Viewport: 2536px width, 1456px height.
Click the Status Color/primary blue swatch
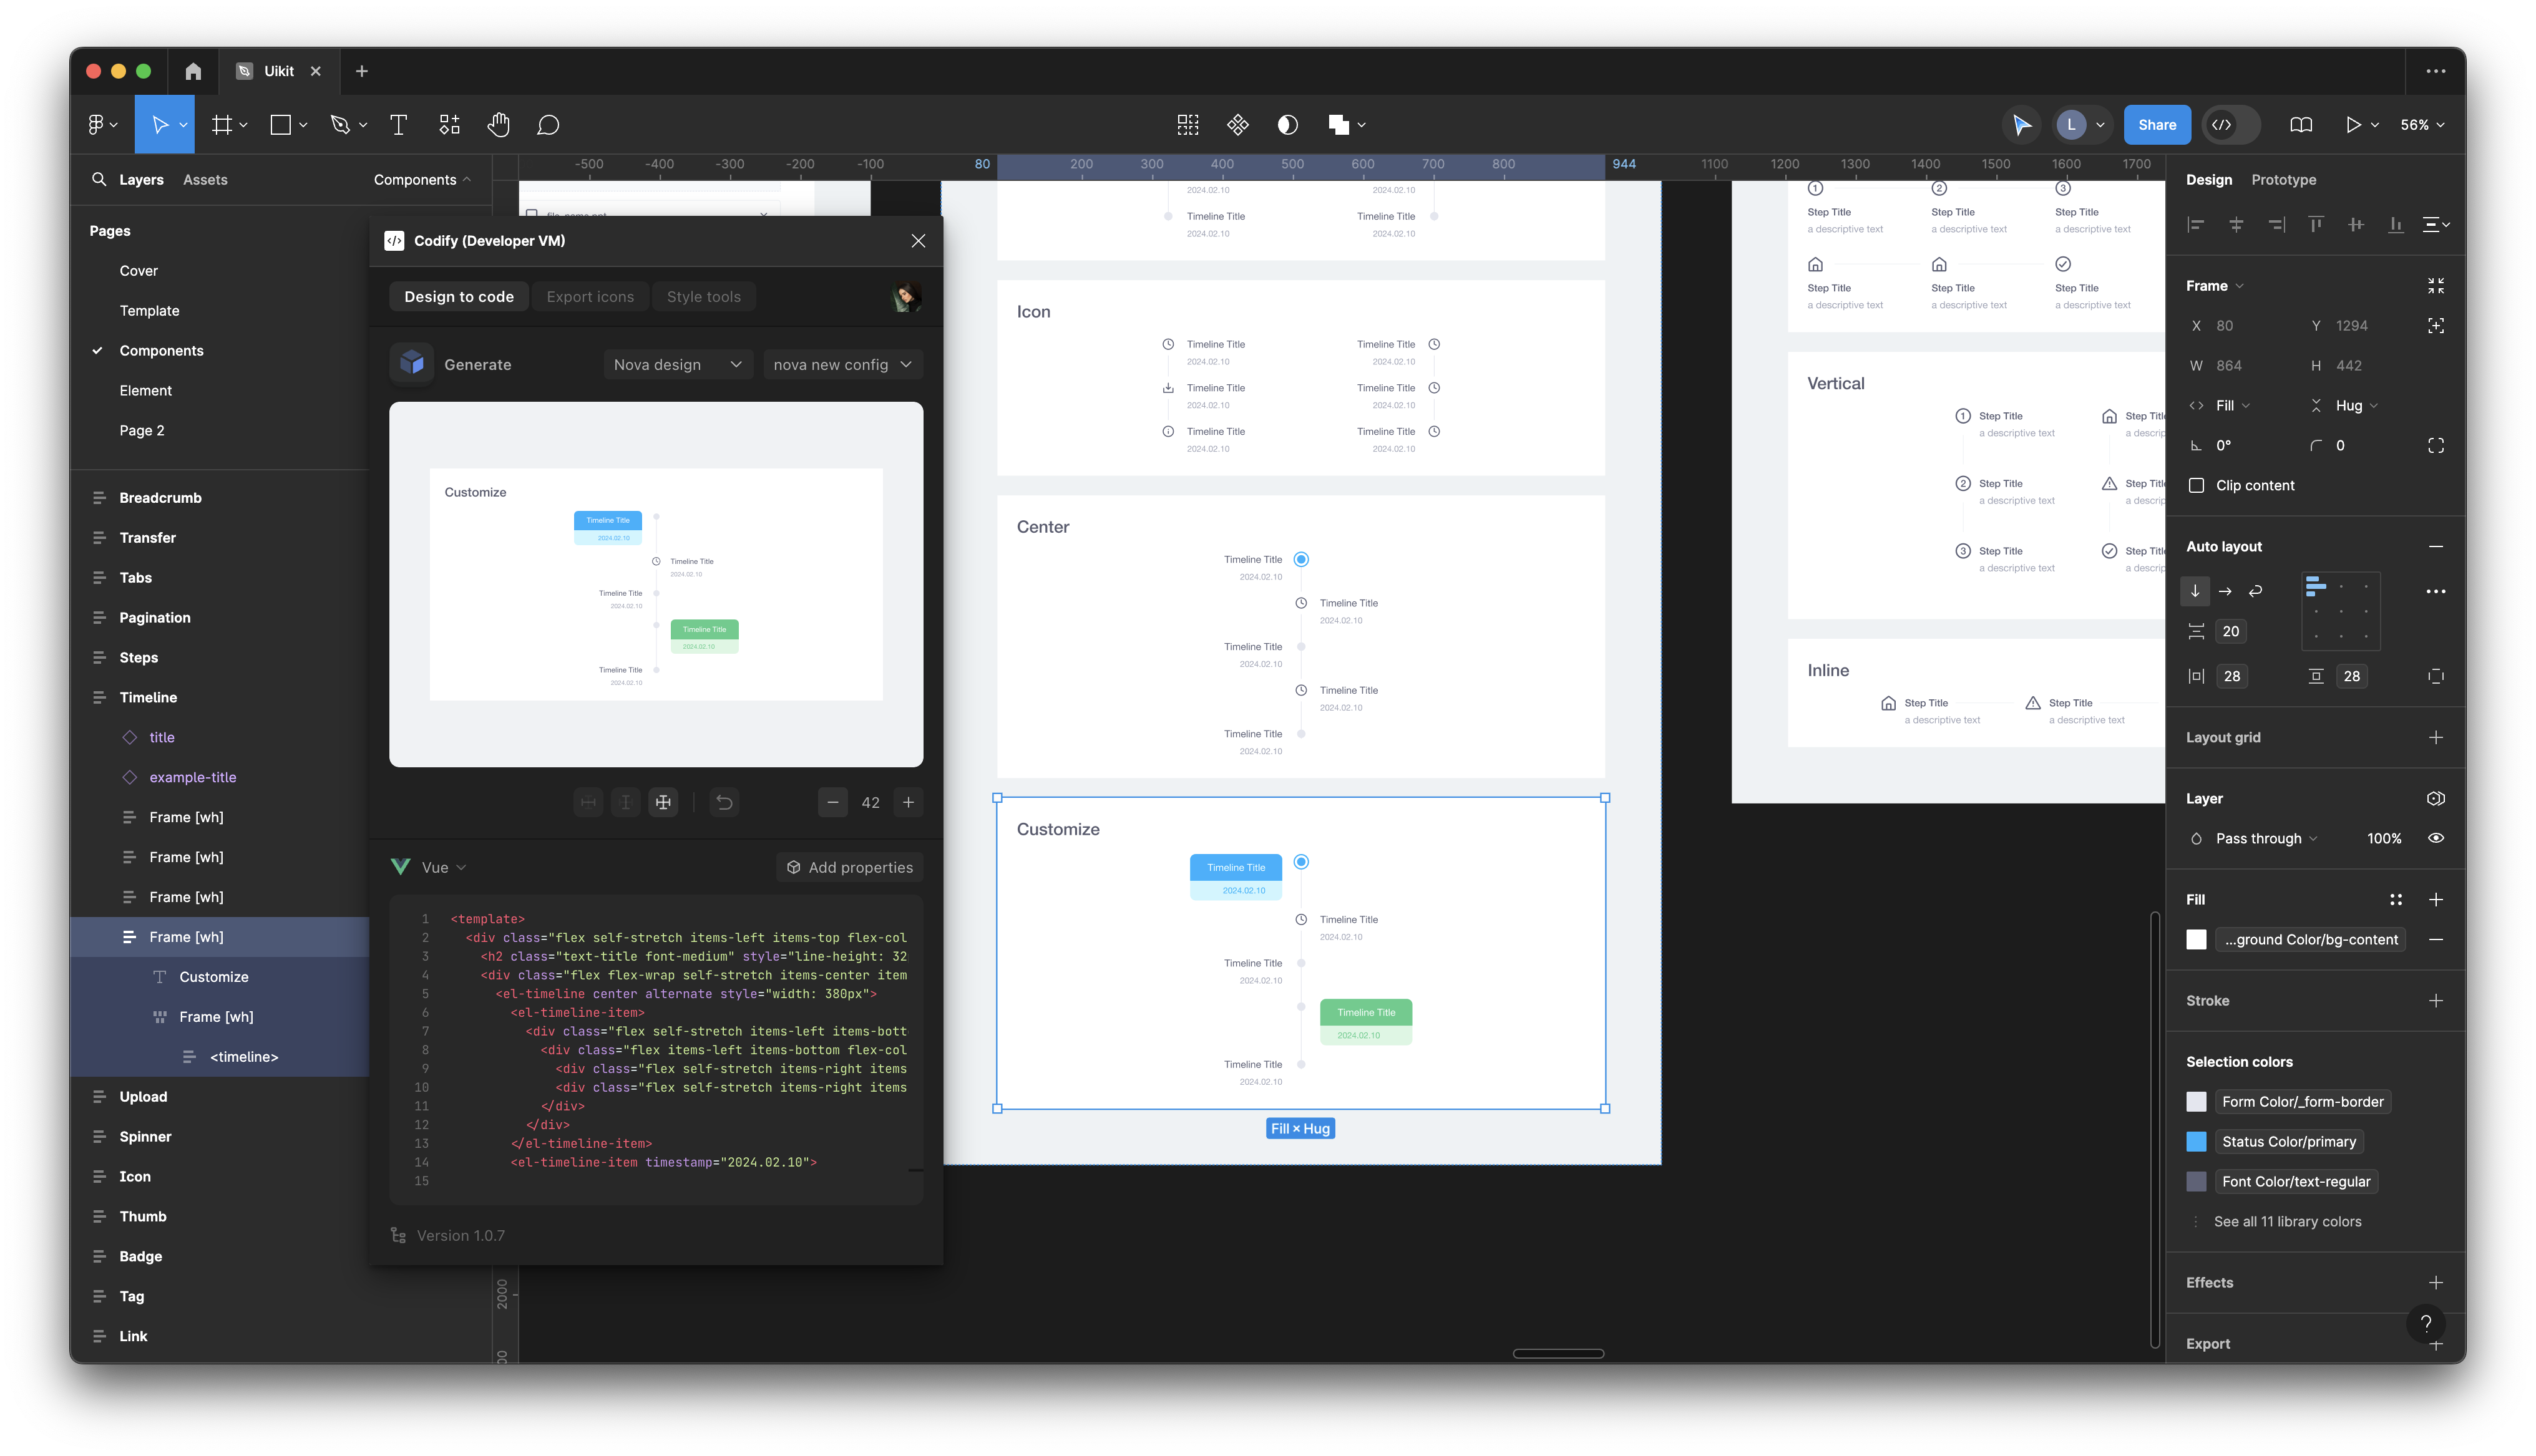click(2196, 1142)
